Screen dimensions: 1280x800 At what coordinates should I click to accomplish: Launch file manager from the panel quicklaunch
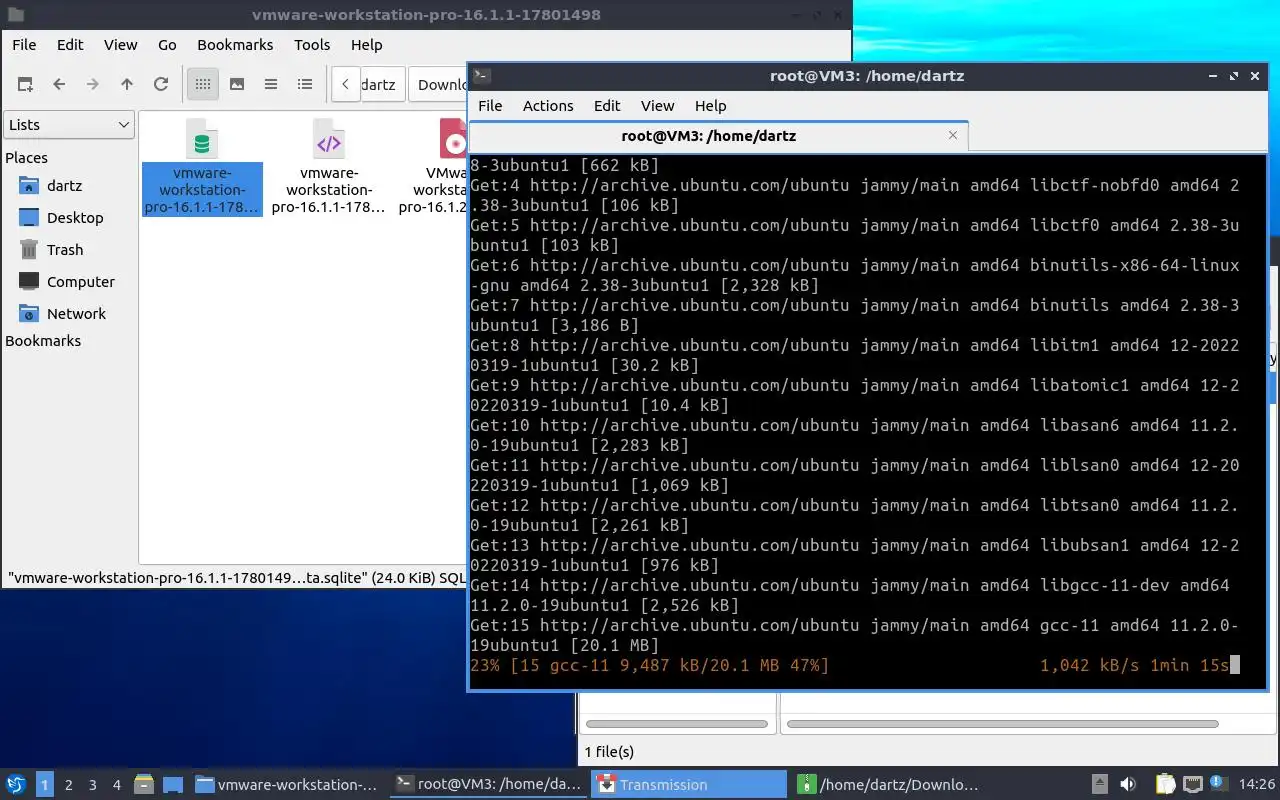coord(143,785)
